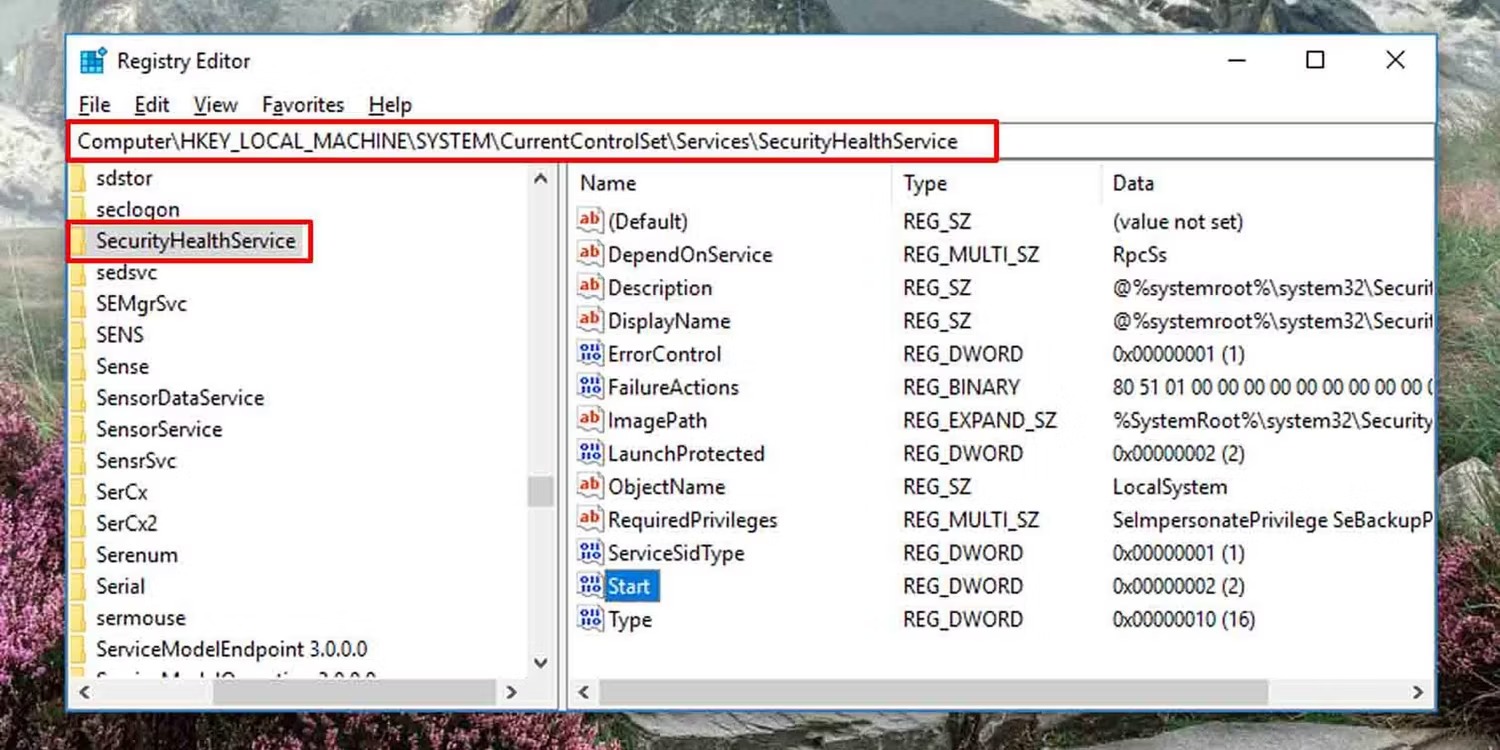
Task: Click the 0x00000010 (16) data cell
Action: pyautogui.click(x=1184, y=619)
